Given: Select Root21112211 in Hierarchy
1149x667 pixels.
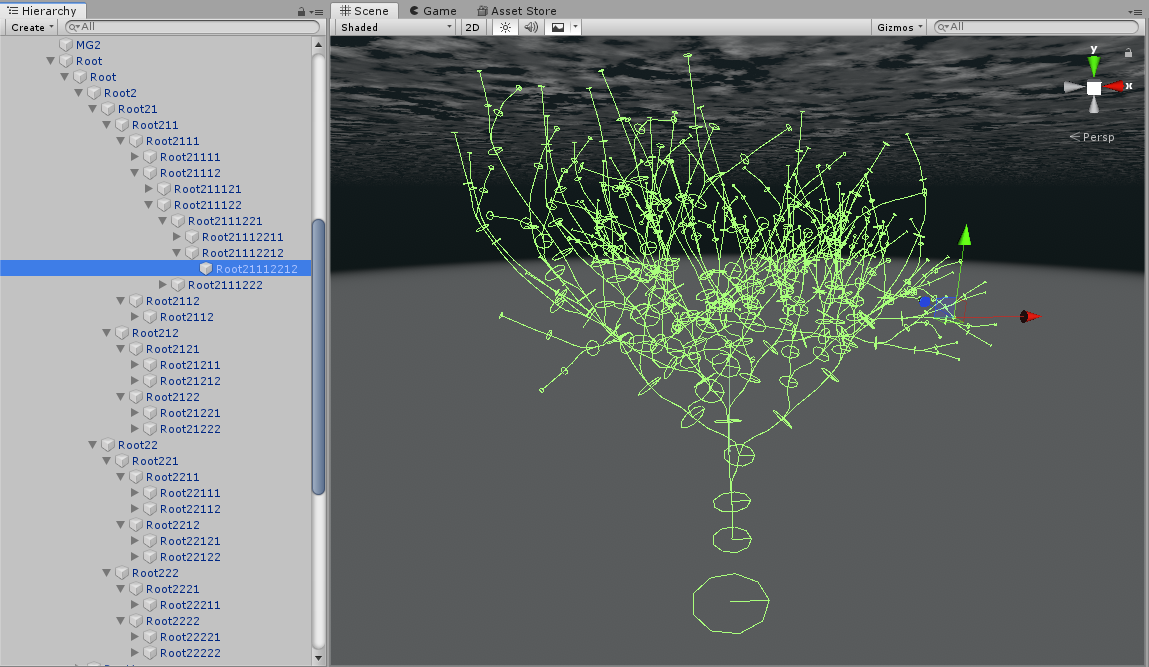Looking at the screenshot, I should pyautogui.click(x=243, y=237).
